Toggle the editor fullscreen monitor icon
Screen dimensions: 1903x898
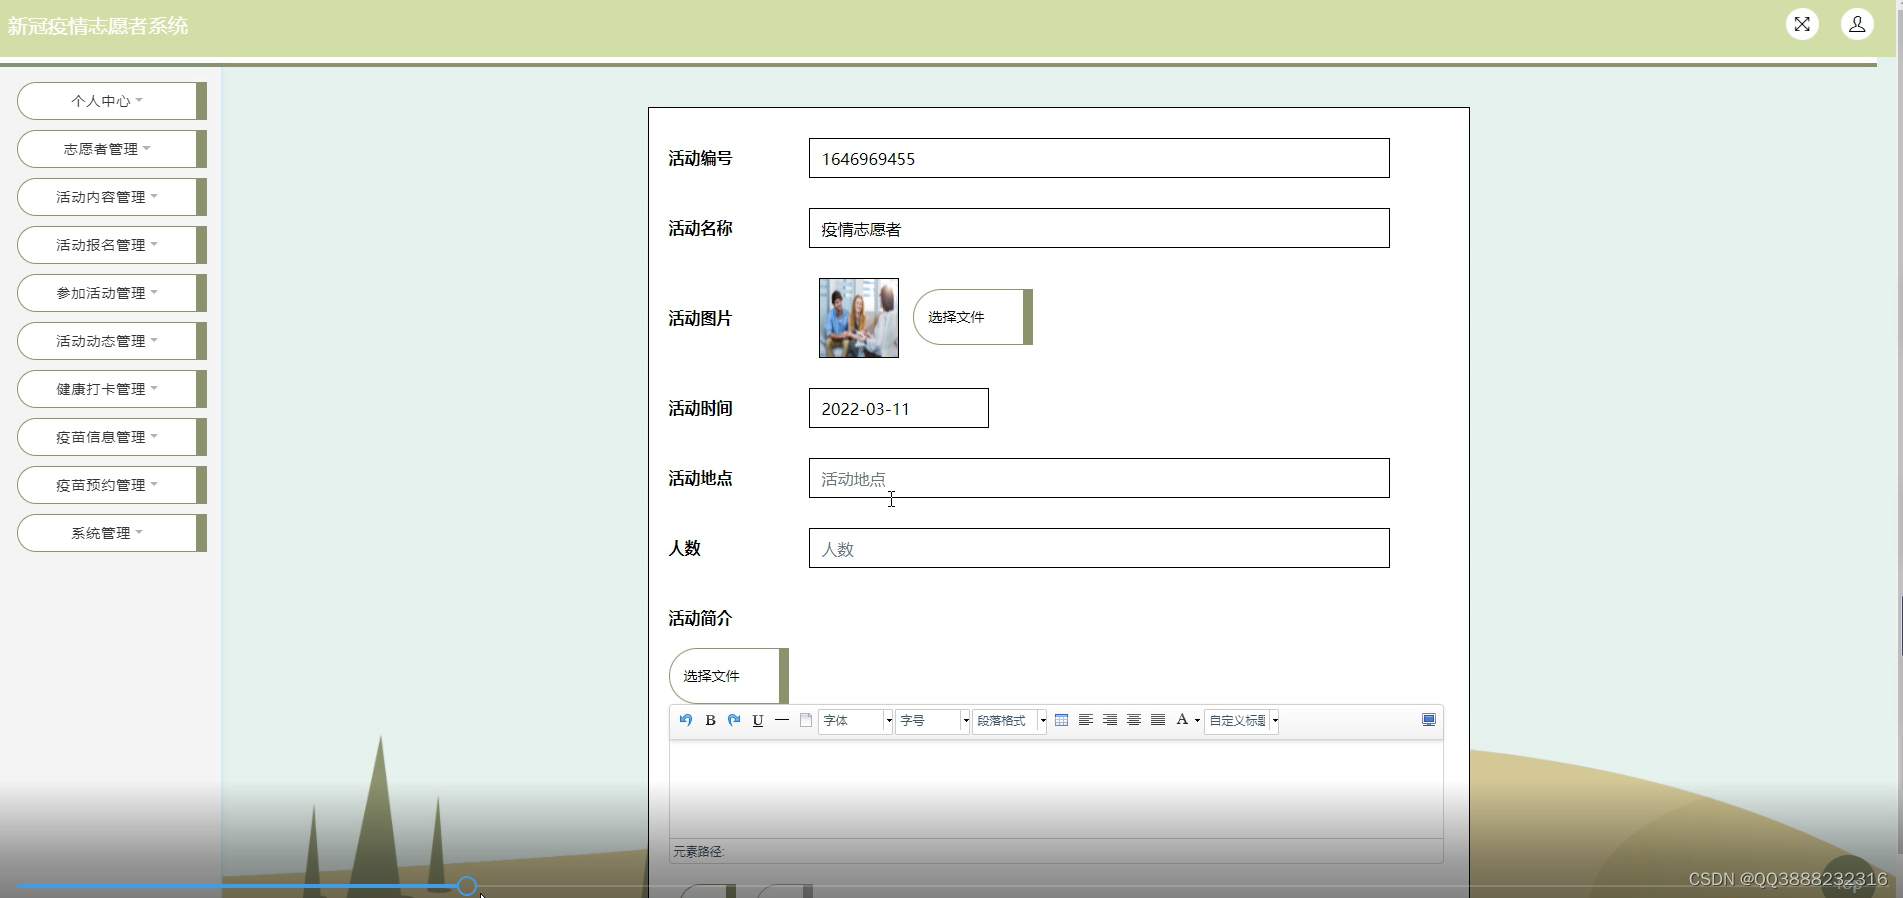(1429, 720)
